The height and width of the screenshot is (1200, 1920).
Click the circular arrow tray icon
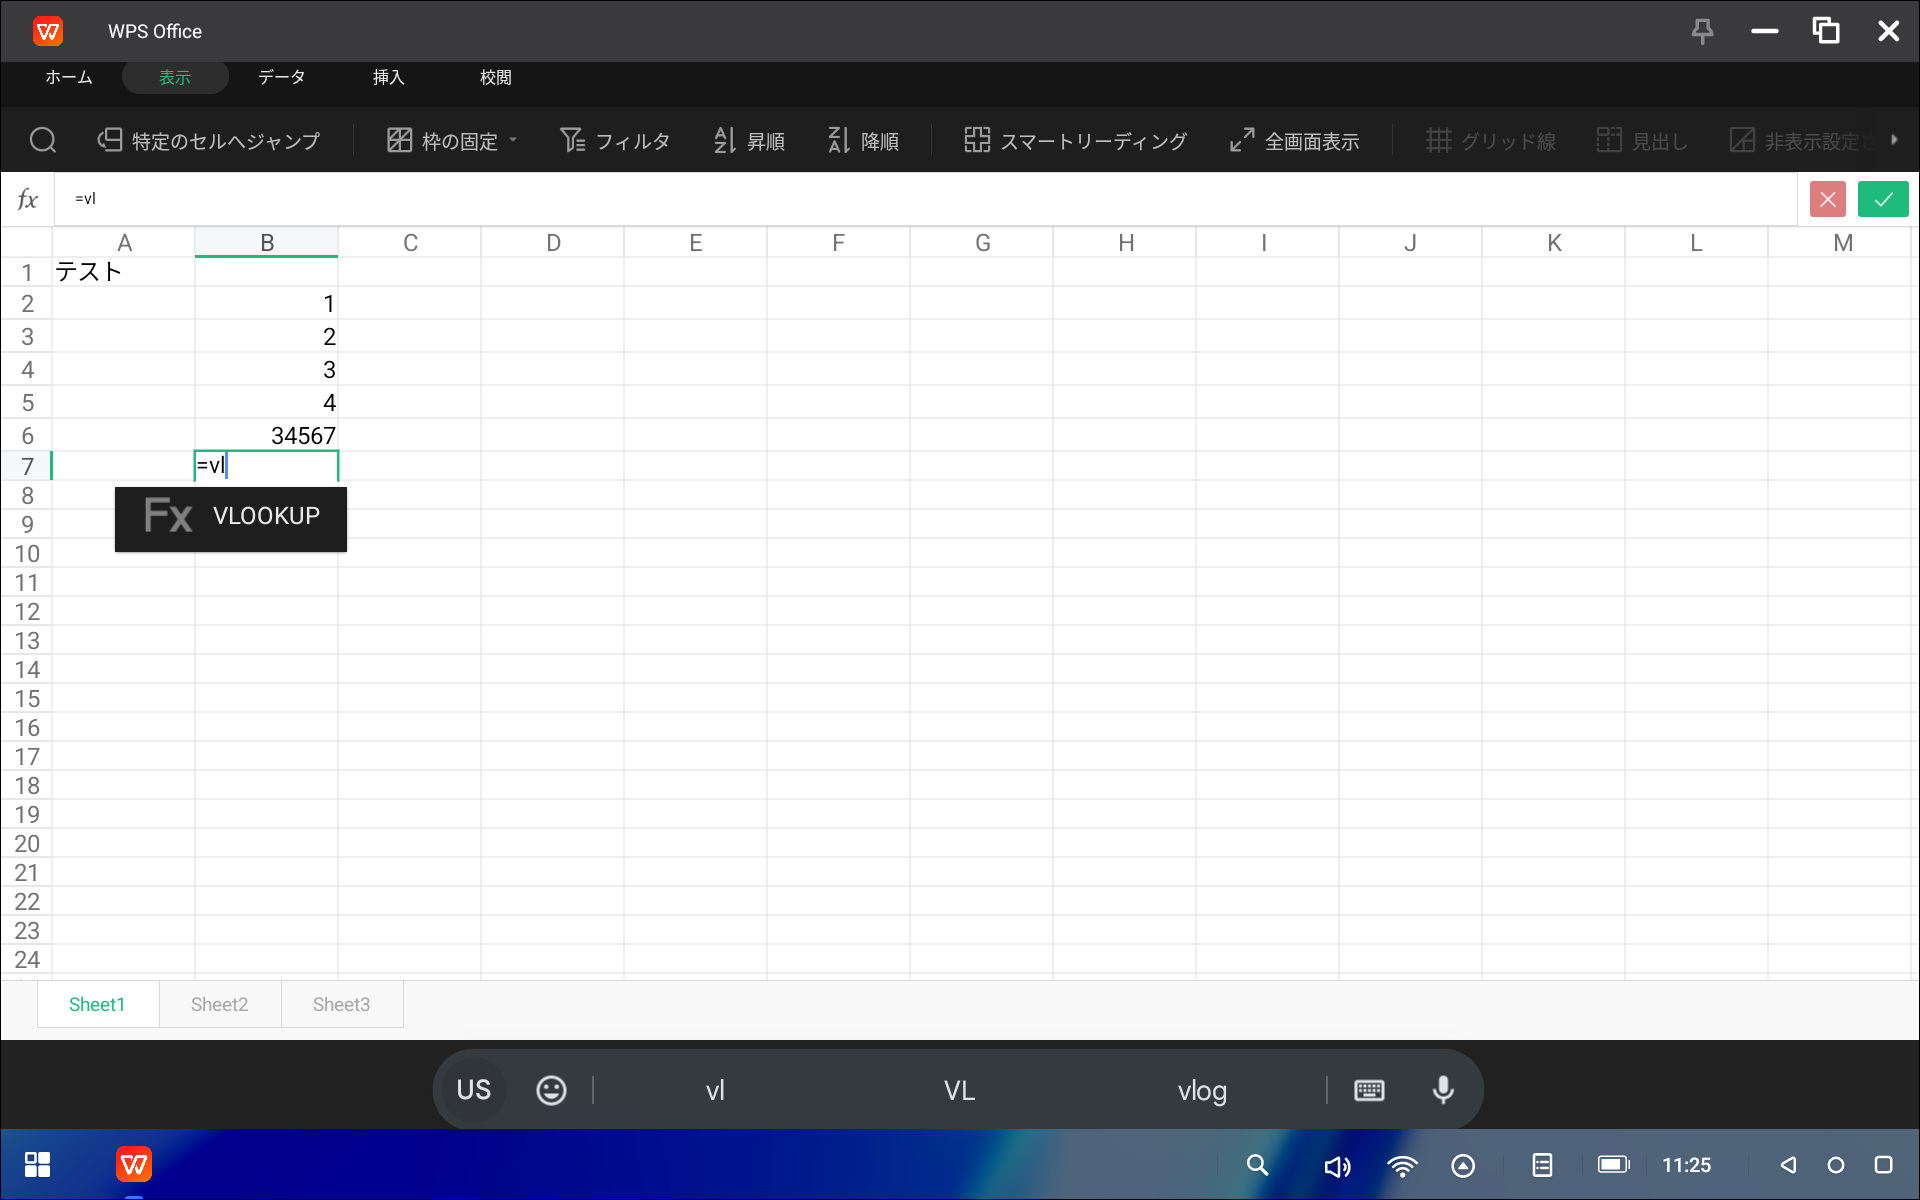[1463, 1166]
